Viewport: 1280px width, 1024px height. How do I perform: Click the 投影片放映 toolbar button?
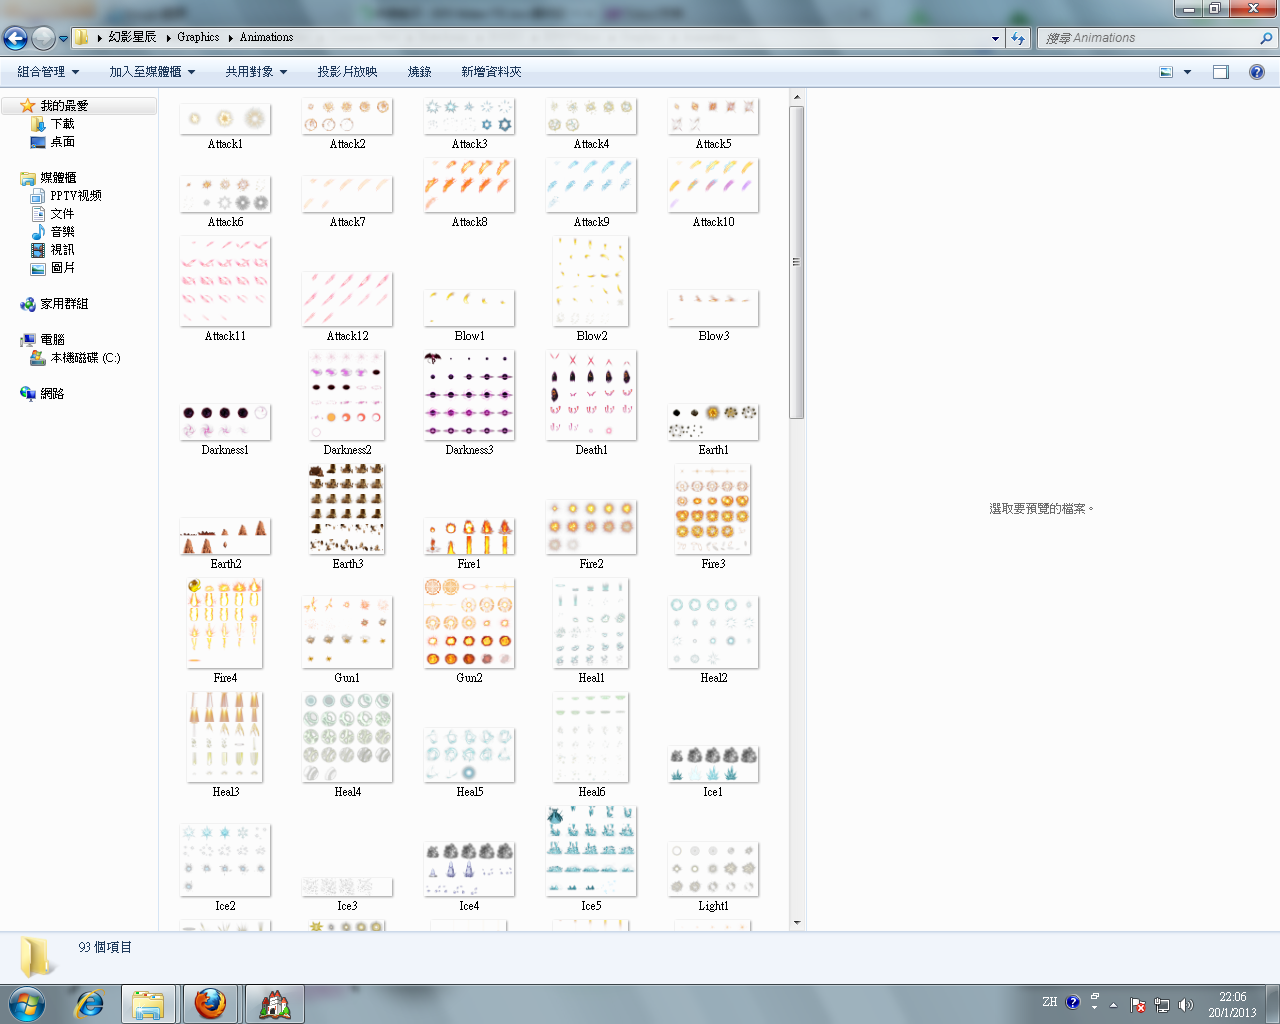click(347, 72)
